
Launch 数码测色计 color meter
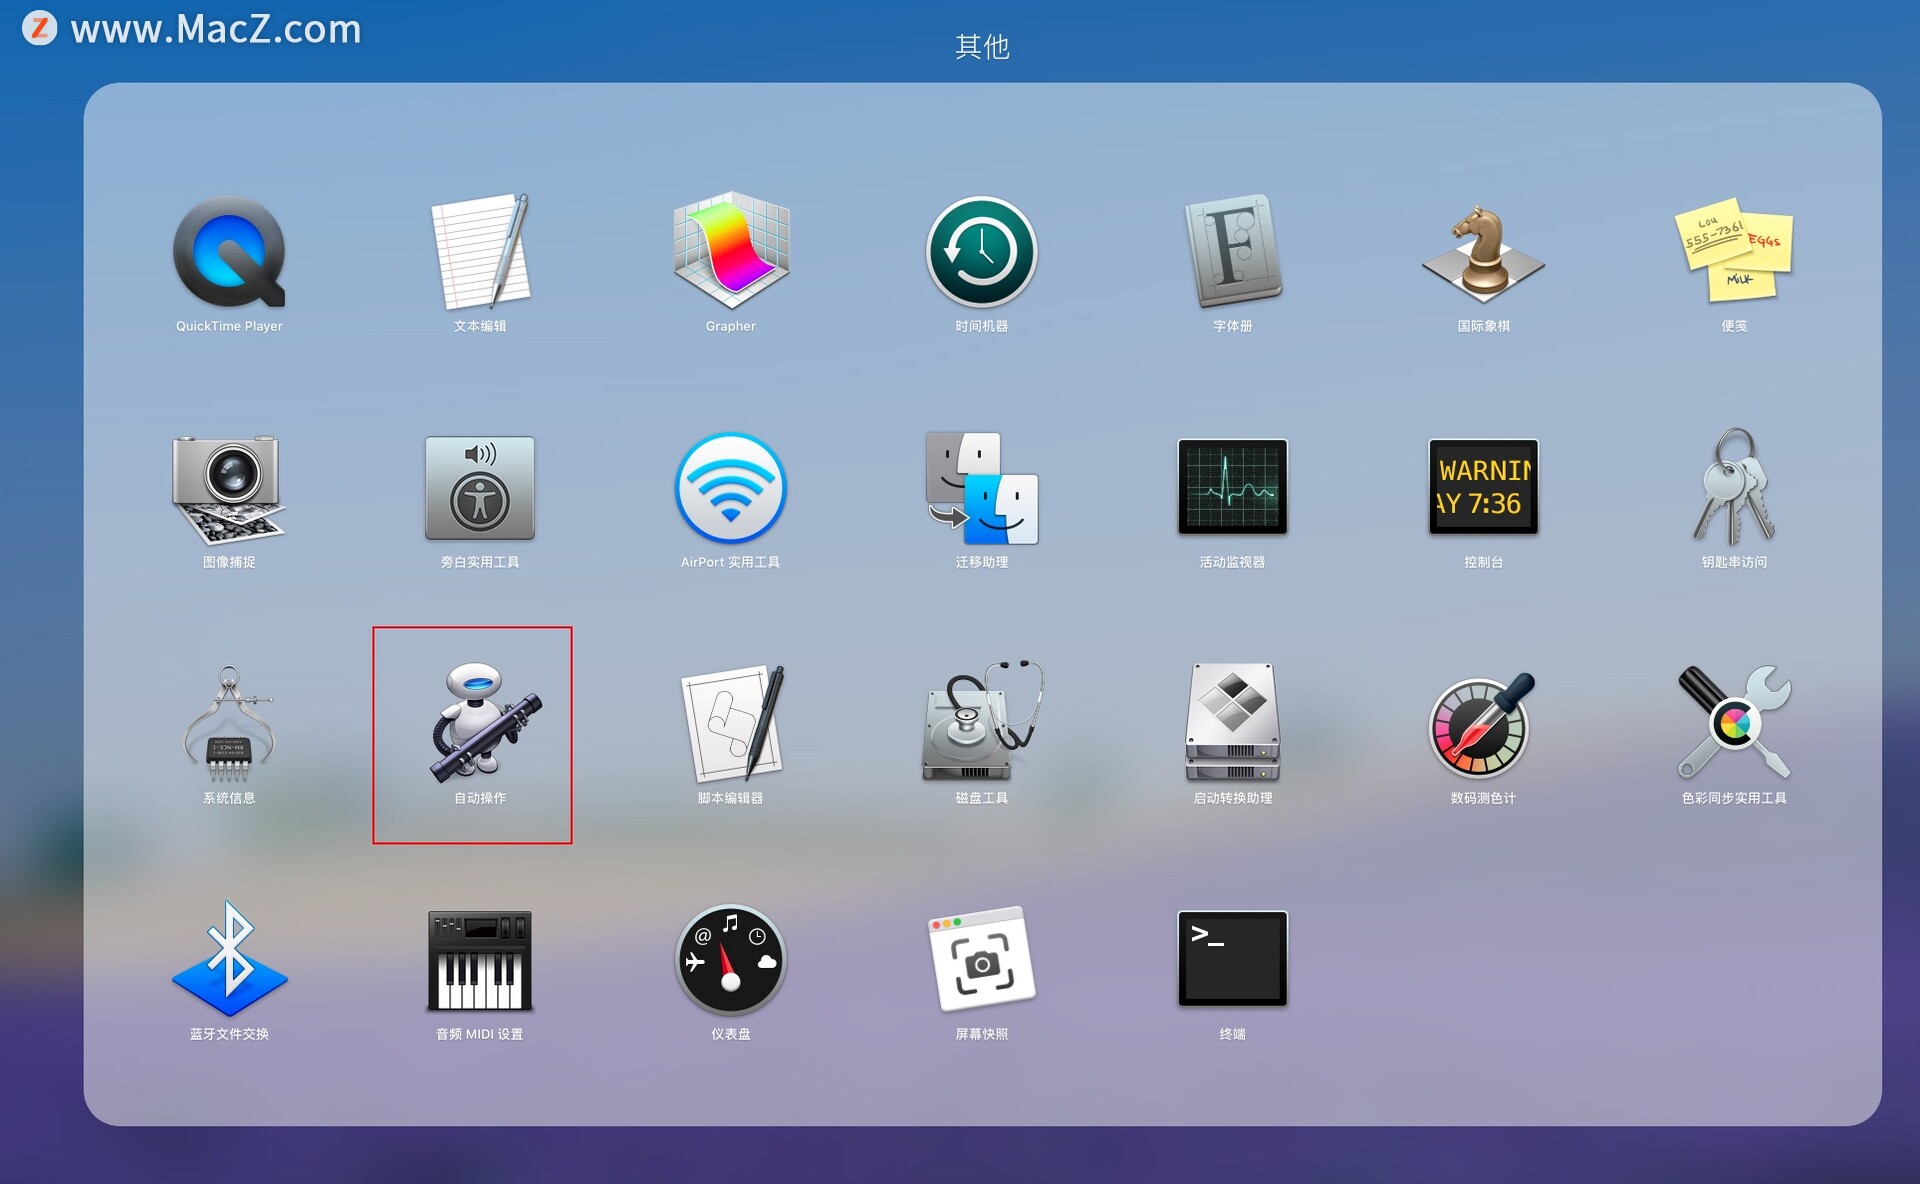coord(1483,724)
